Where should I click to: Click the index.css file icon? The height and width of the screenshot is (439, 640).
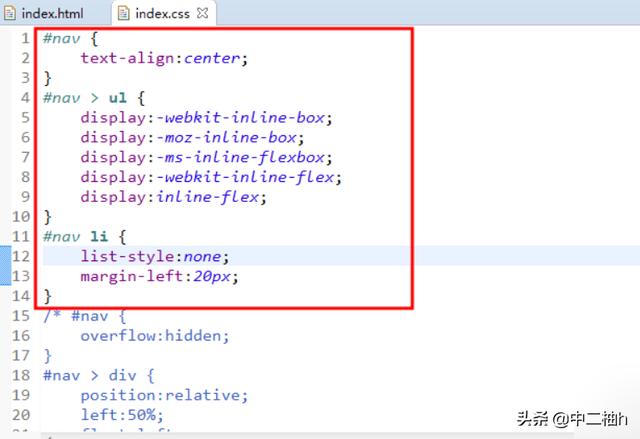tap(124, 15)
